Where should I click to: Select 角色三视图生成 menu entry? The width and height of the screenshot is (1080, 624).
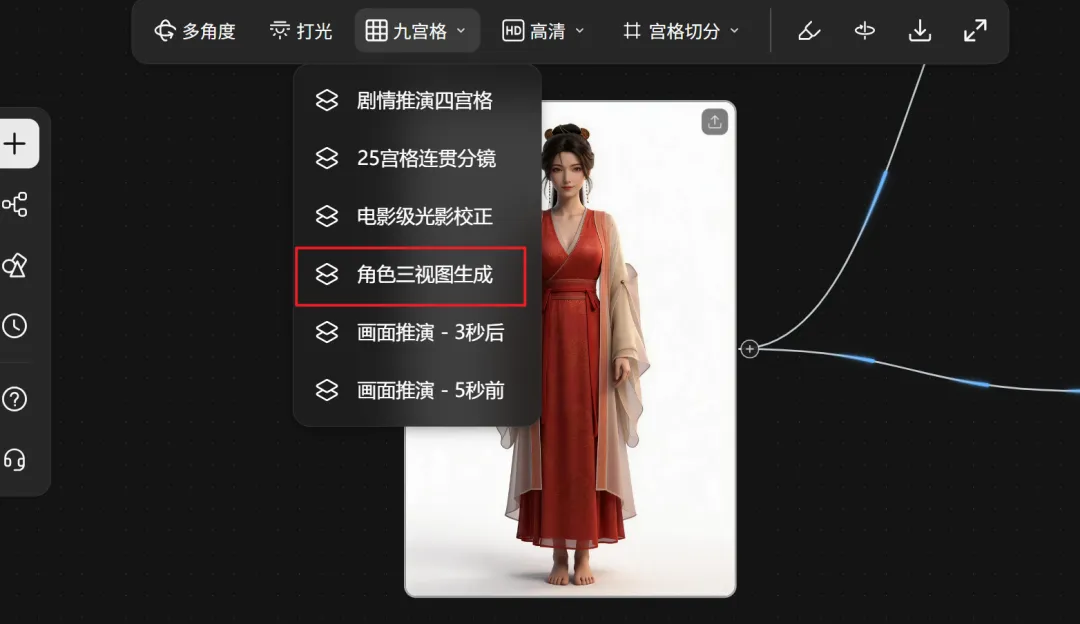[x=411, y=275]
